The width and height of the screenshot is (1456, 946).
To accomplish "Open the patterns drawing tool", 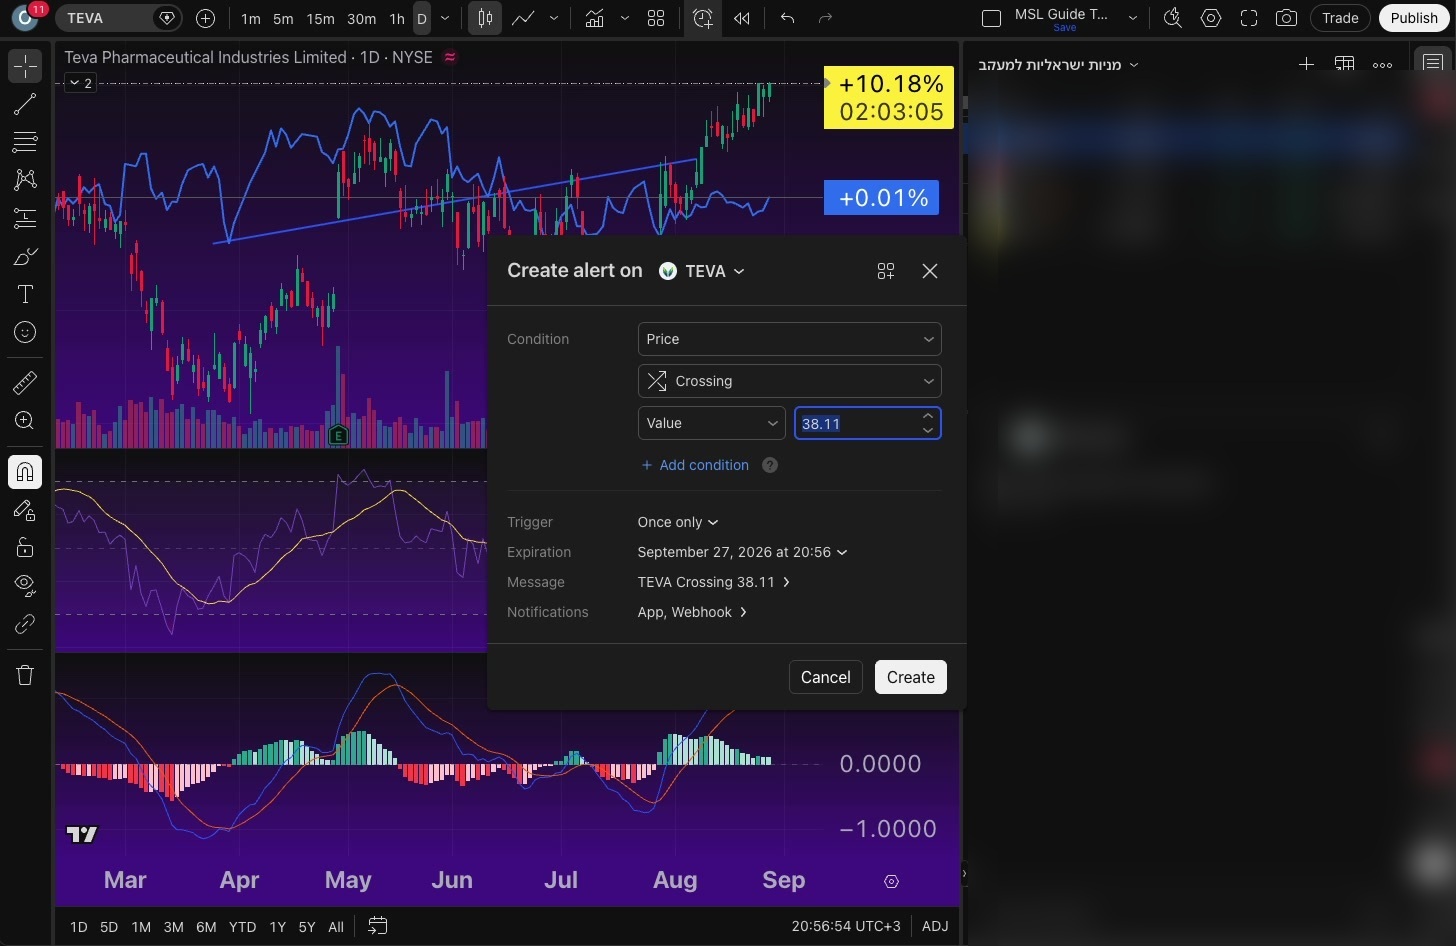I will (x=25, y=180).
